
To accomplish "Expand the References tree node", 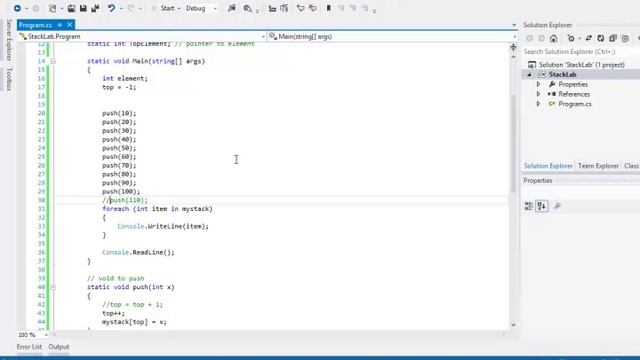I will [x=538, y=94].
